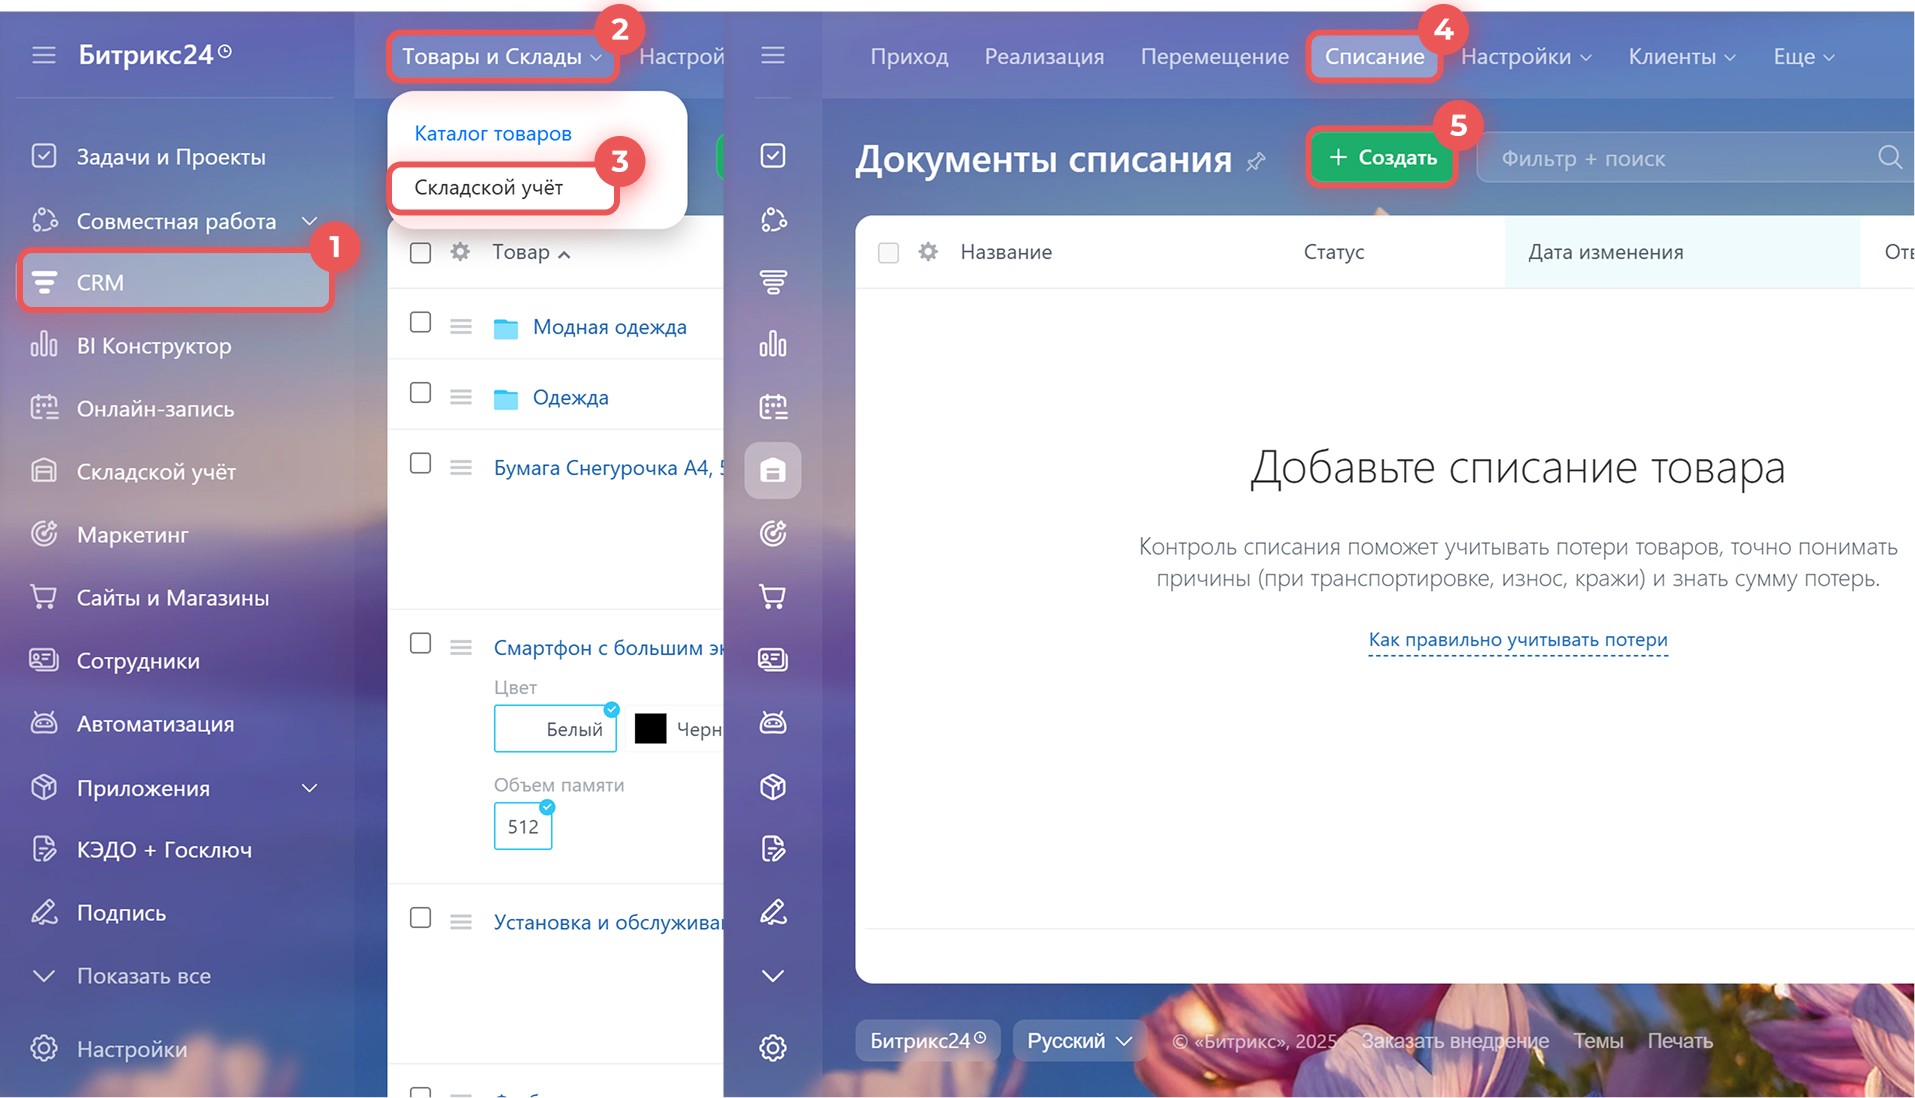Click the Онлайн-запись calendar icon in left sidebar
The width and height of the screenshot is (1915, 1098).
click(x=44, y=408)
